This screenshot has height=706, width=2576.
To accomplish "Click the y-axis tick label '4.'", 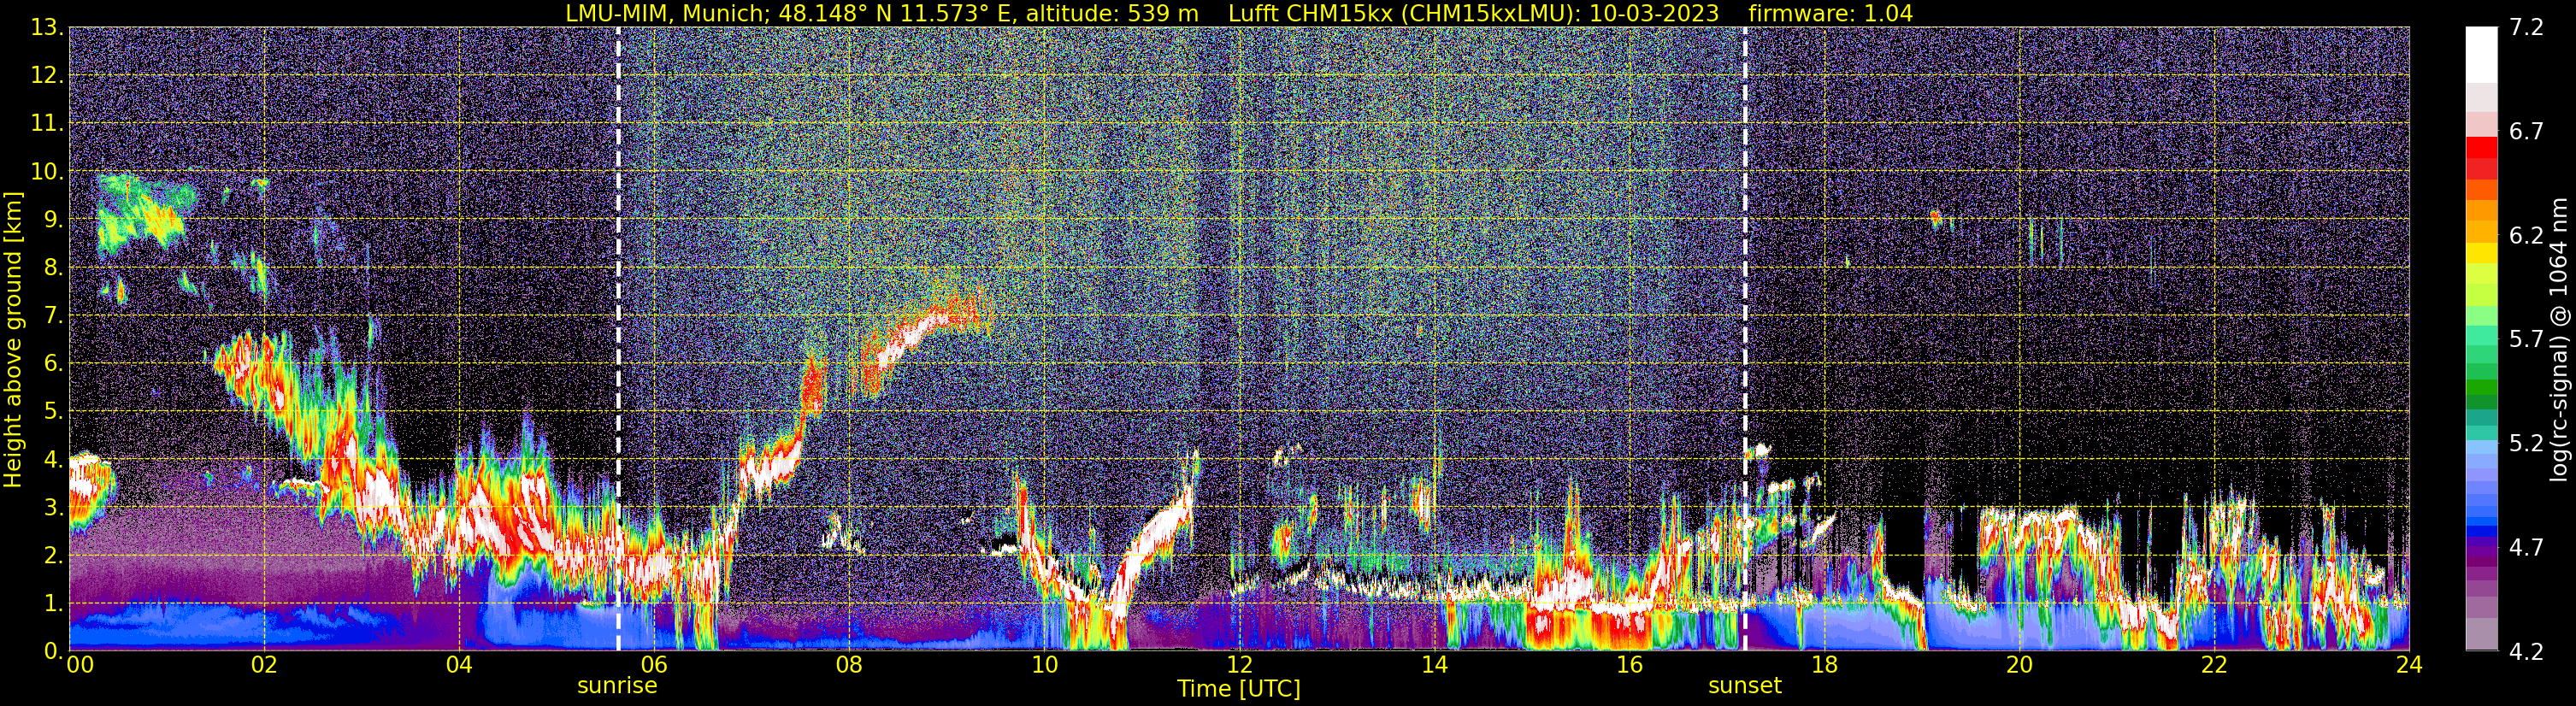I will point(53,460).
